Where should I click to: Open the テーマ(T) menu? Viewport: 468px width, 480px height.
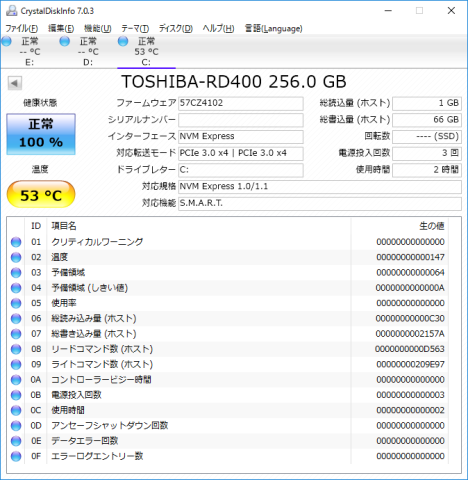point(135,28)
